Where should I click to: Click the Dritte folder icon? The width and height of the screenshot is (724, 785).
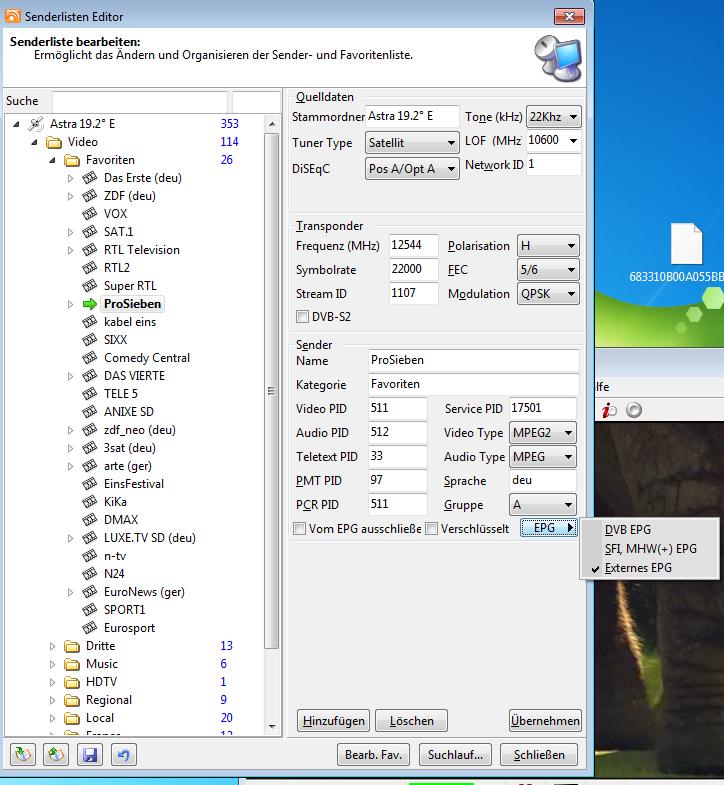[72, 646]
